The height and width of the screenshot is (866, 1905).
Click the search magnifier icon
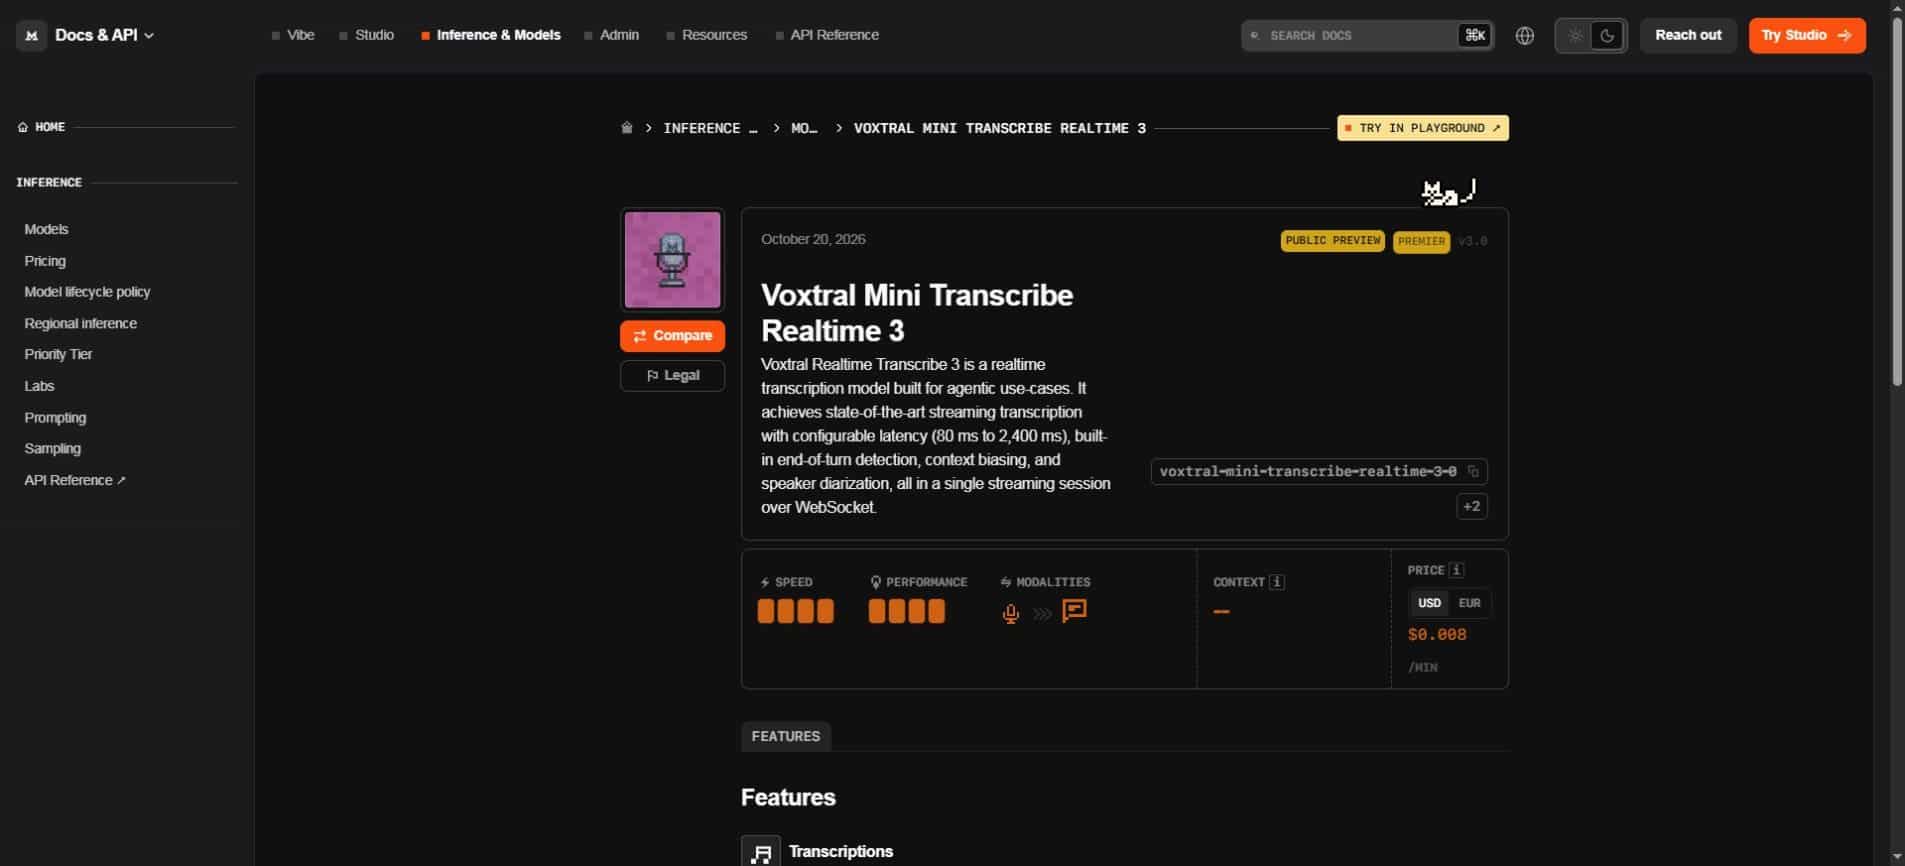pyautogui.click(x=1255, y=35)
